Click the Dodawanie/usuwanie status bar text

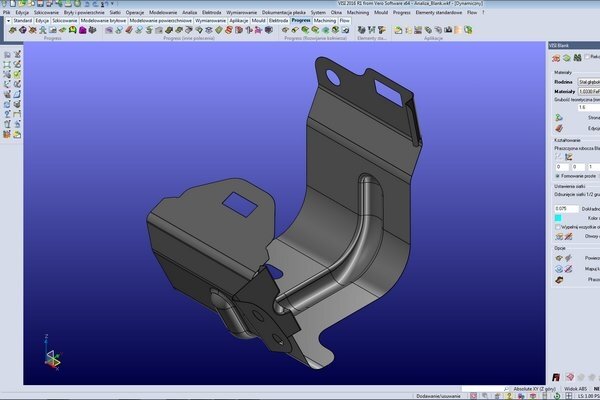pyautogui.click(x=439, y=396)
